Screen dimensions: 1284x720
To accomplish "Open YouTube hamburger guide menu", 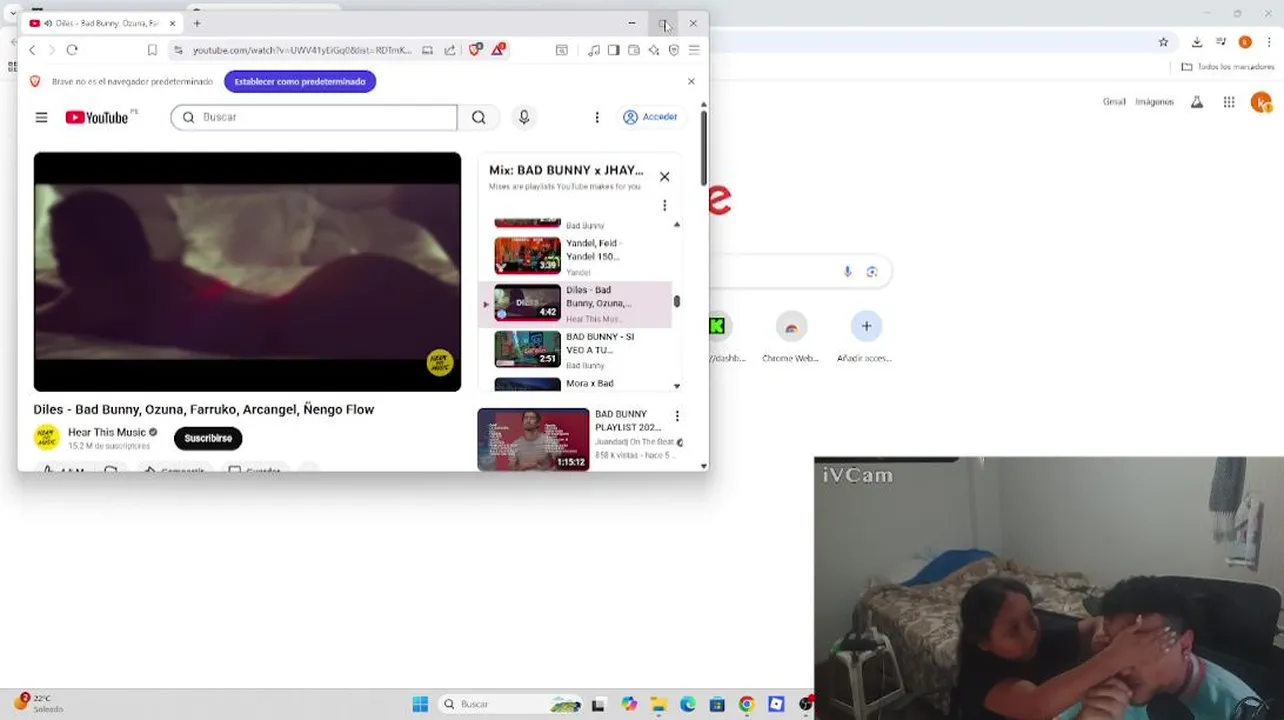I will coord(41,117).
